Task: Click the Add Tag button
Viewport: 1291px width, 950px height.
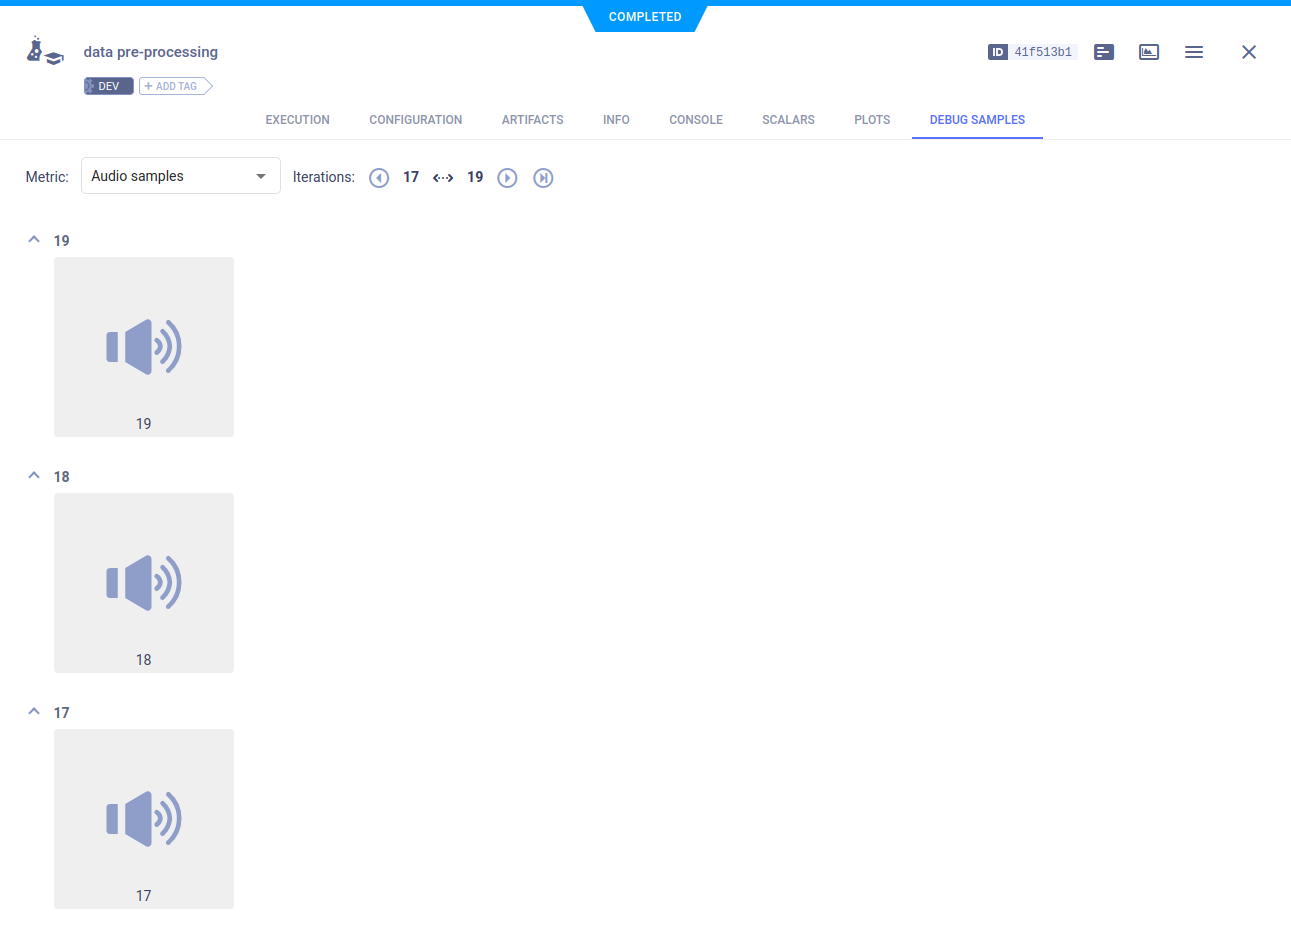Action: point(175,87)
